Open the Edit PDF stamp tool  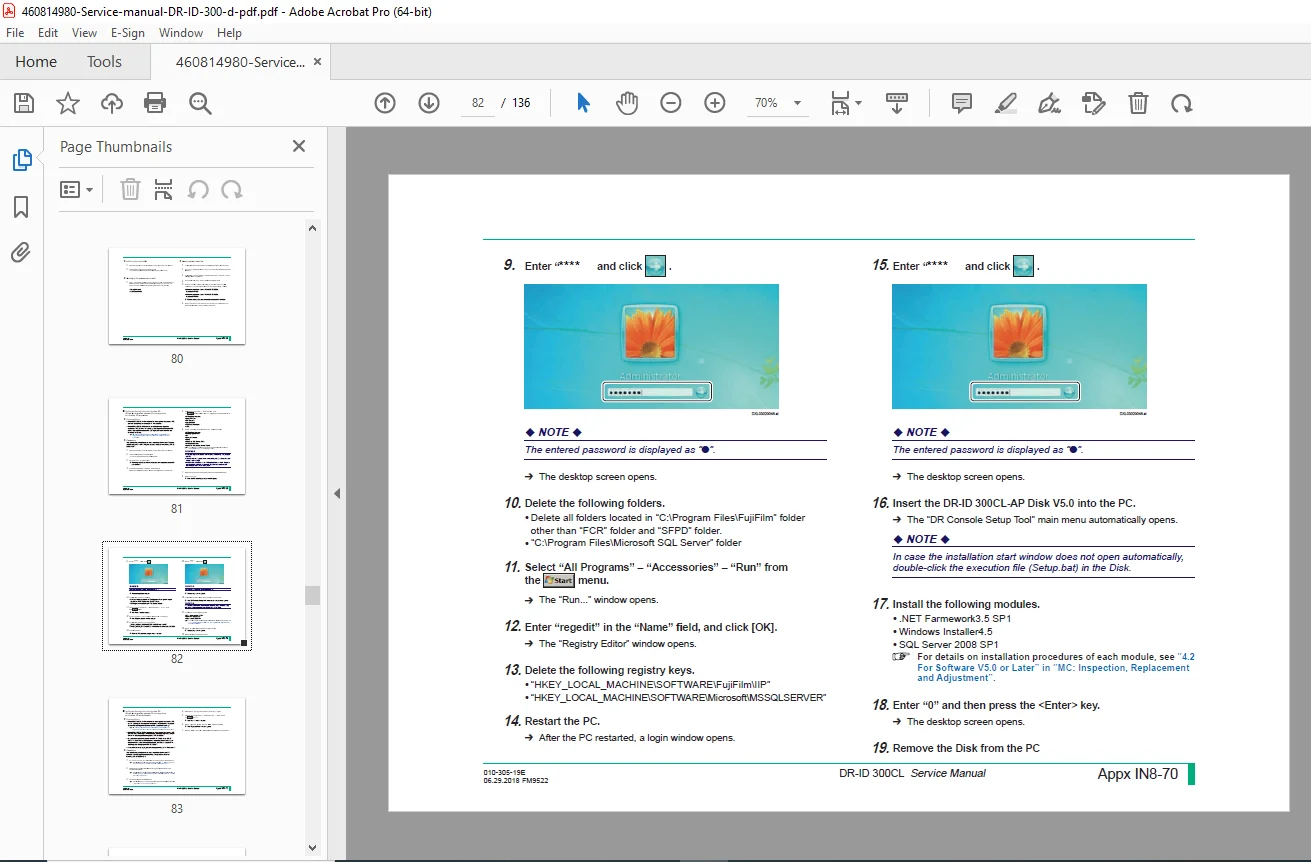pyautogui.click(x=1094, y=103)
